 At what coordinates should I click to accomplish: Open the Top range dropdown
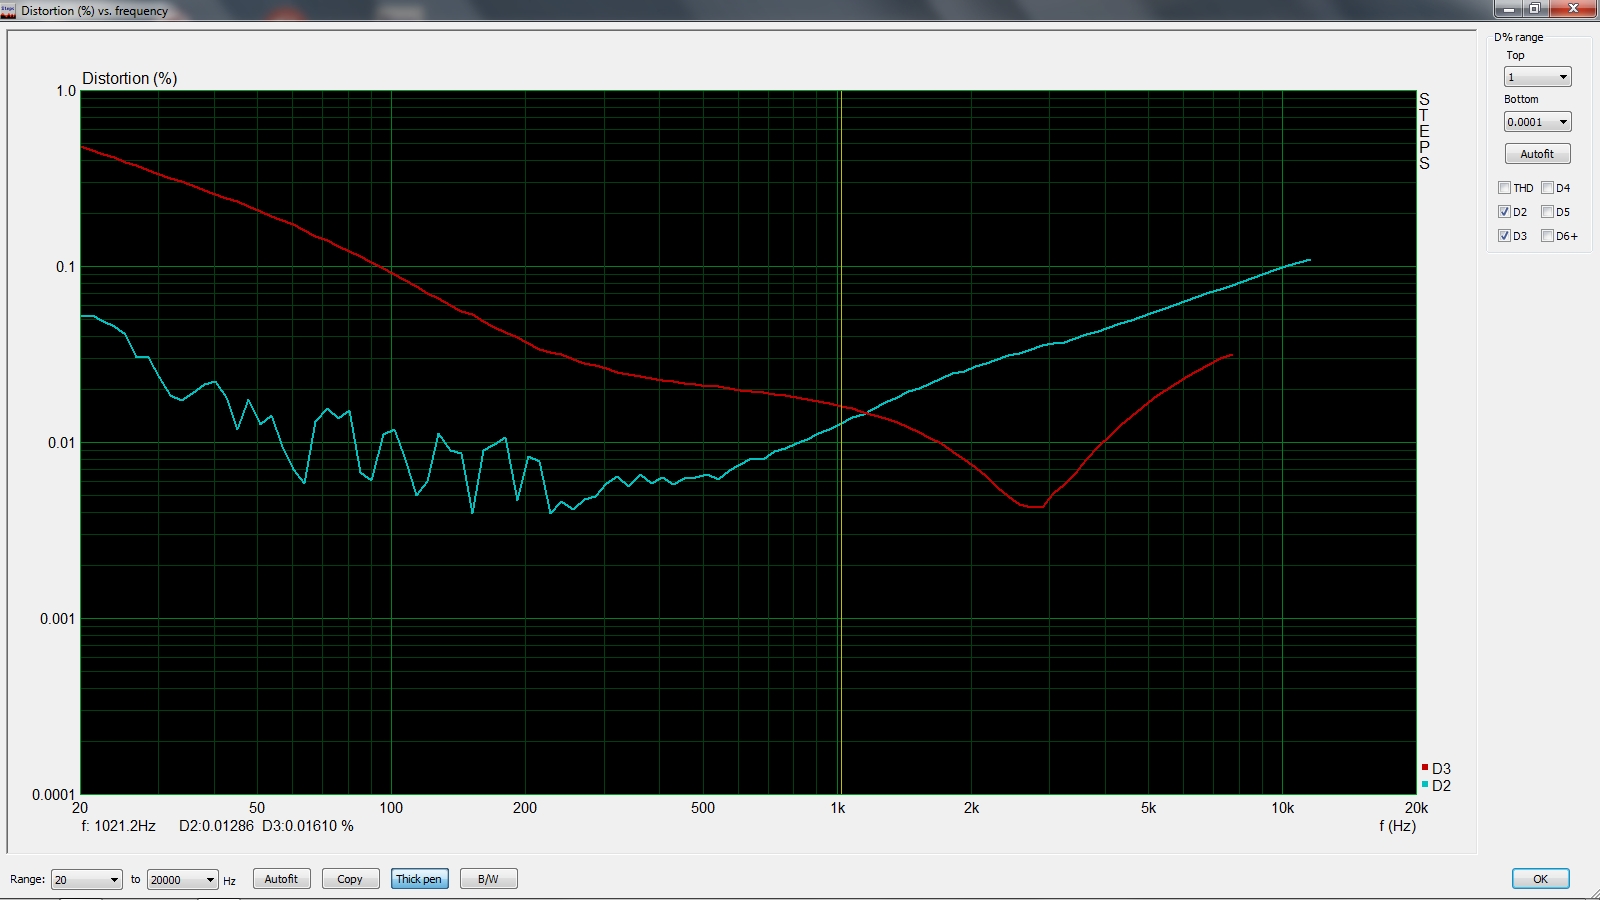tap(1538, 77)
